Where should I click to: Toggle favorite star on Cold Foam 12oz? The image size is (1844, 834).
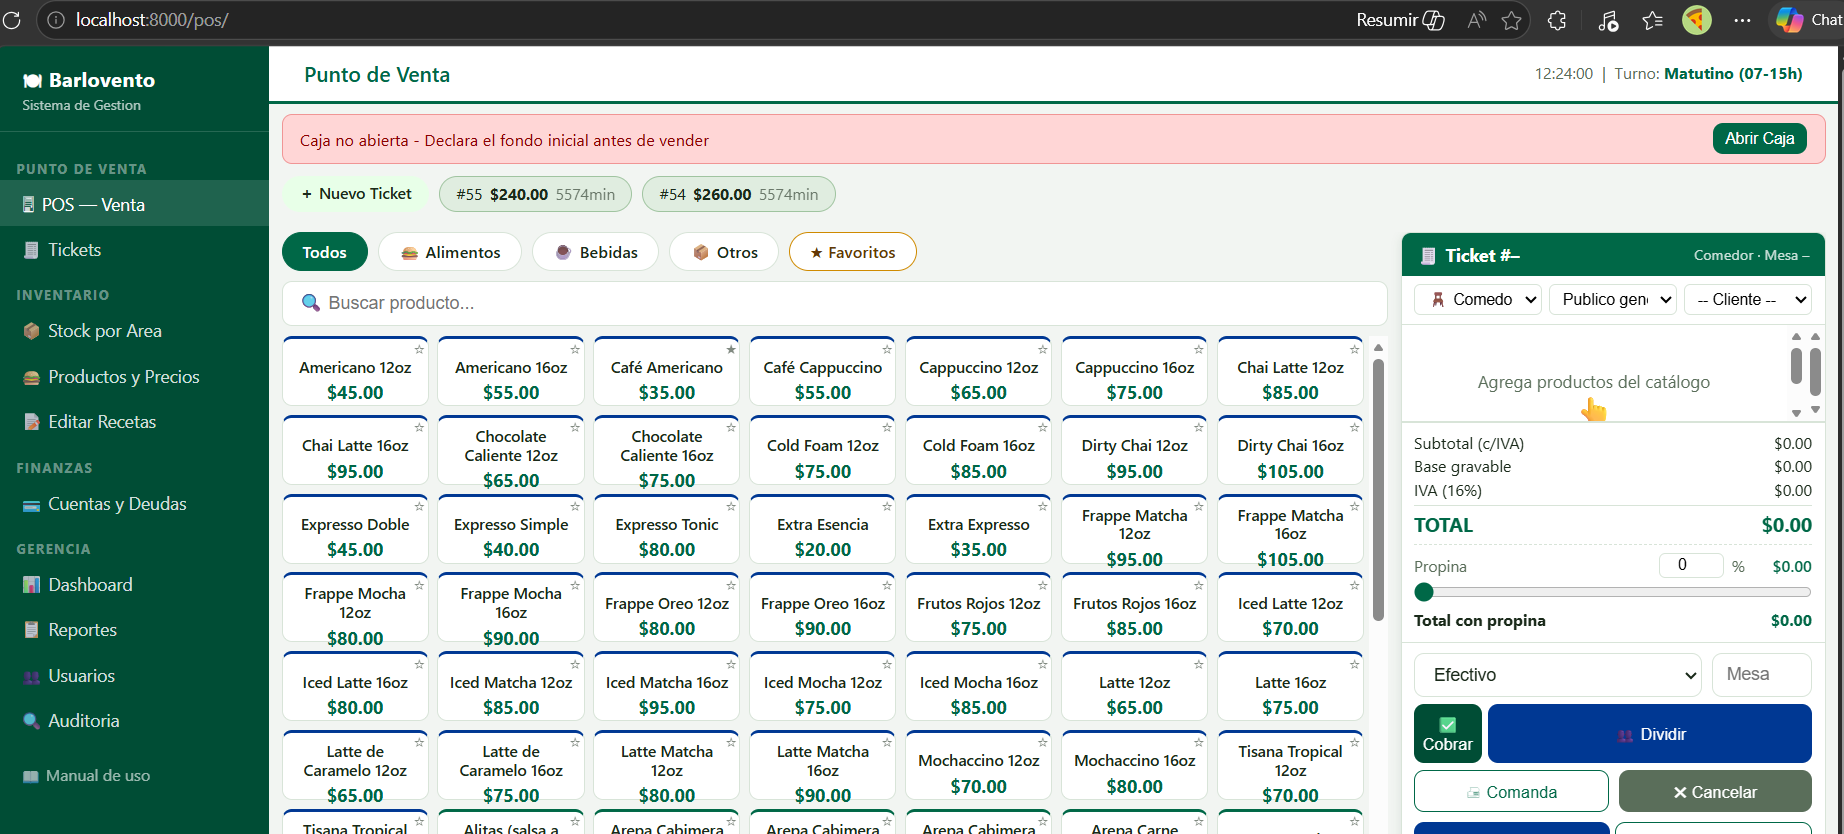pos(887,427)
